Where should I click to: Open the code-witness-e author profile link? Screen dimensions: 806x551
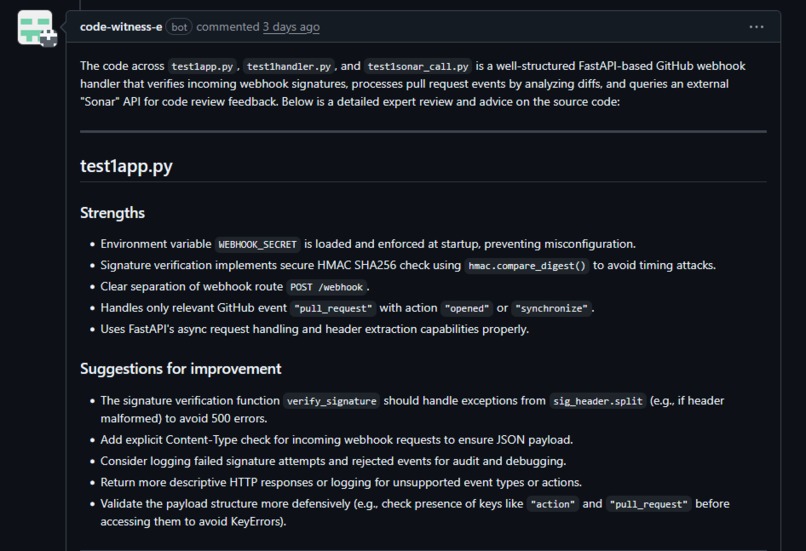[x=121, y=27]
